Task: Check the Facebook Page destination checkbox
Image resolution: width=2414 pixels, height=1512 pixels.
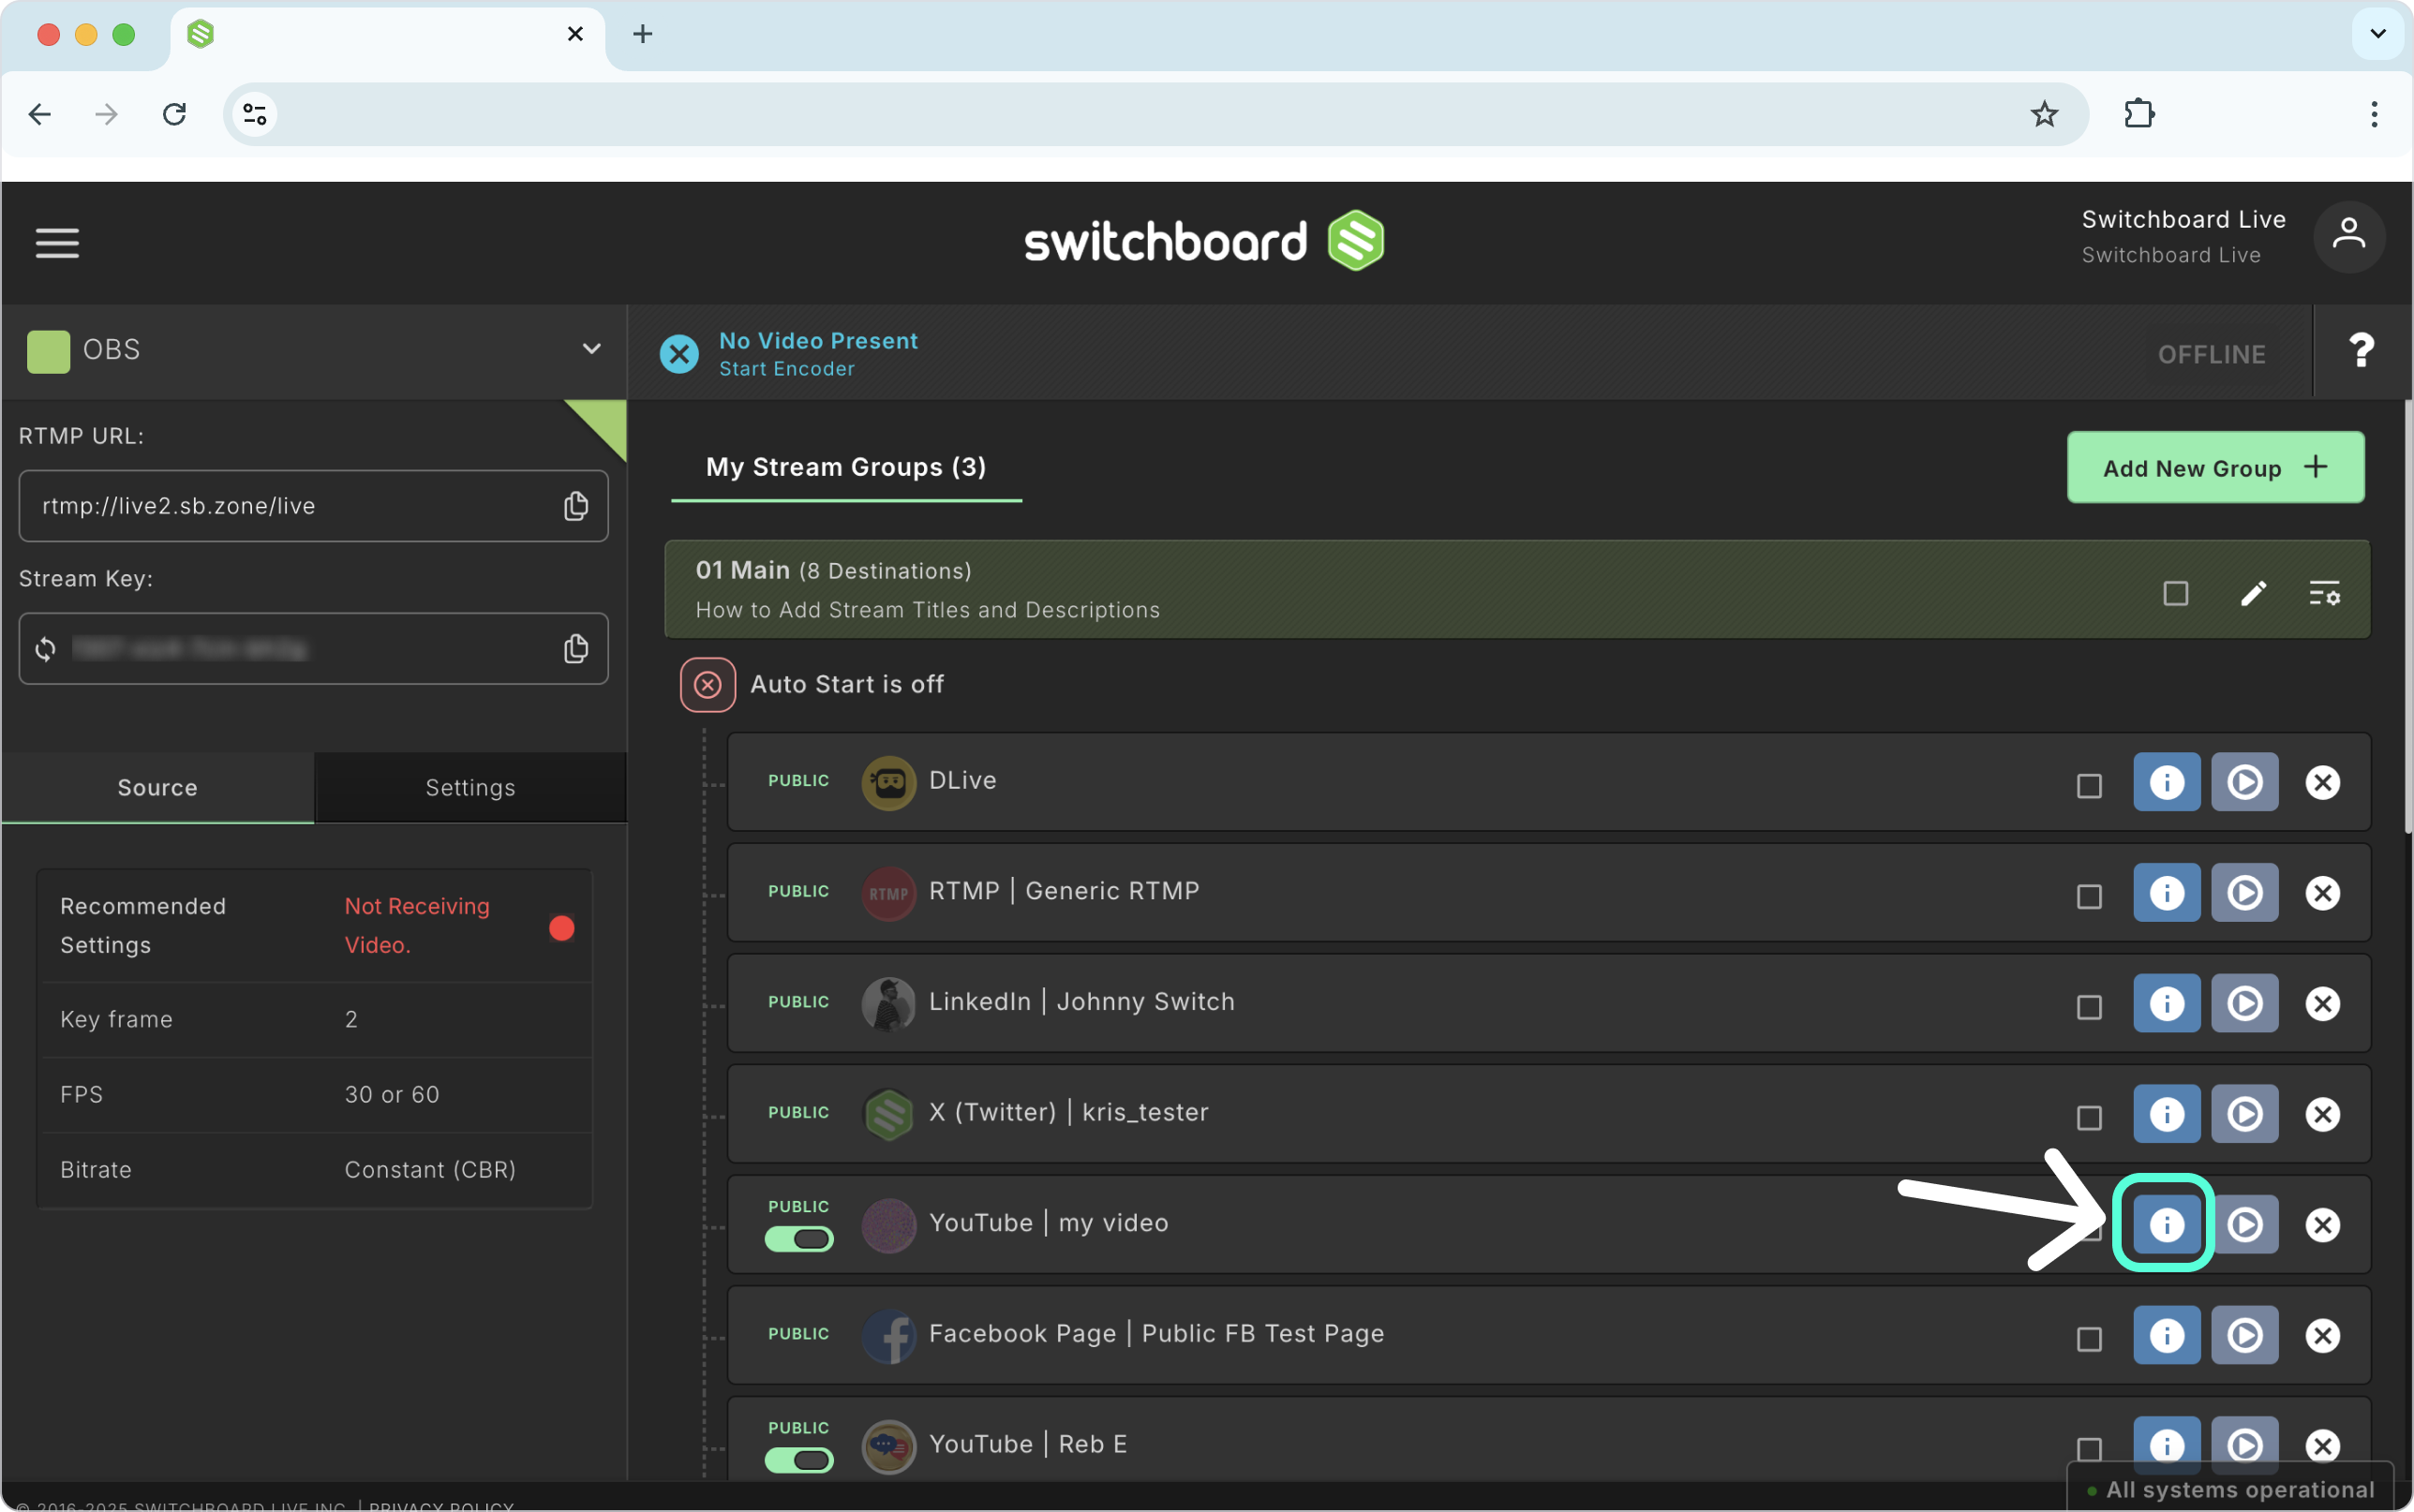Action: (x=2089, y=1340)
